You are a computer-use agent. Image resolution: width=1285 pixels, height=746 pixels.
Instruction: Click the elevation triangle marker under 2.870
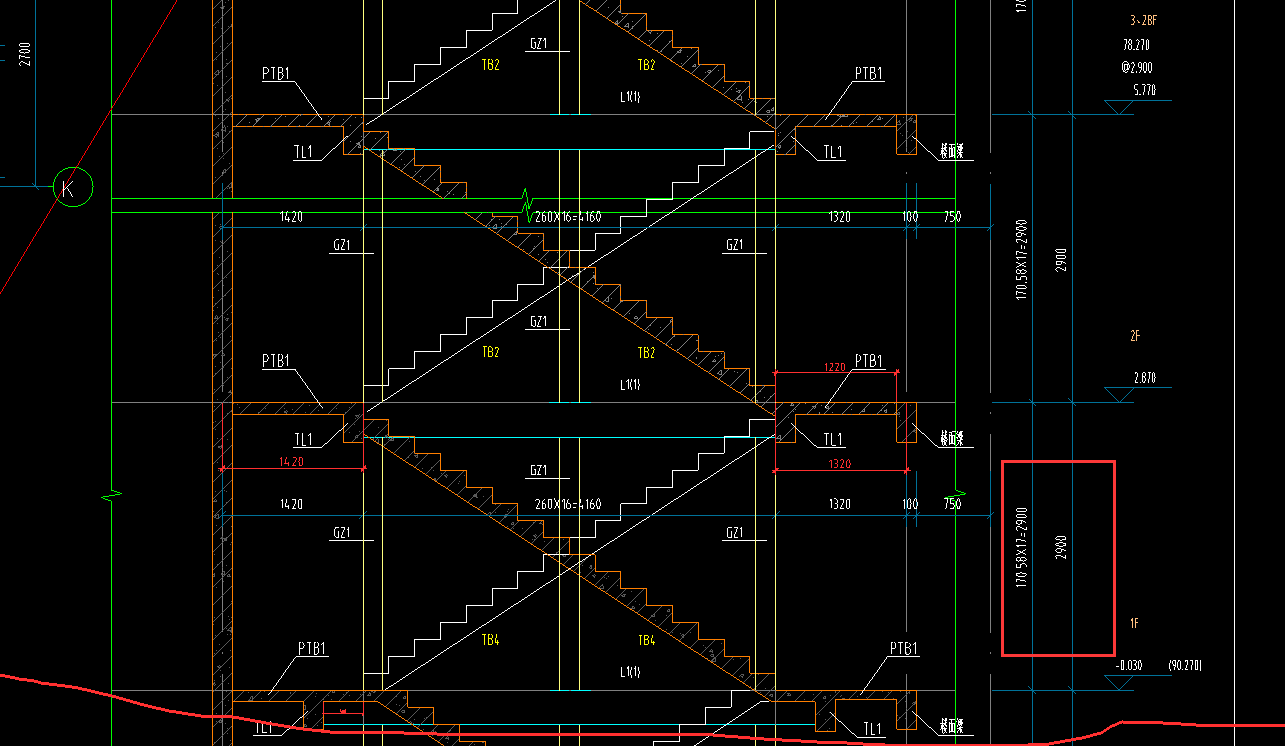click(x=1119, y=395)
